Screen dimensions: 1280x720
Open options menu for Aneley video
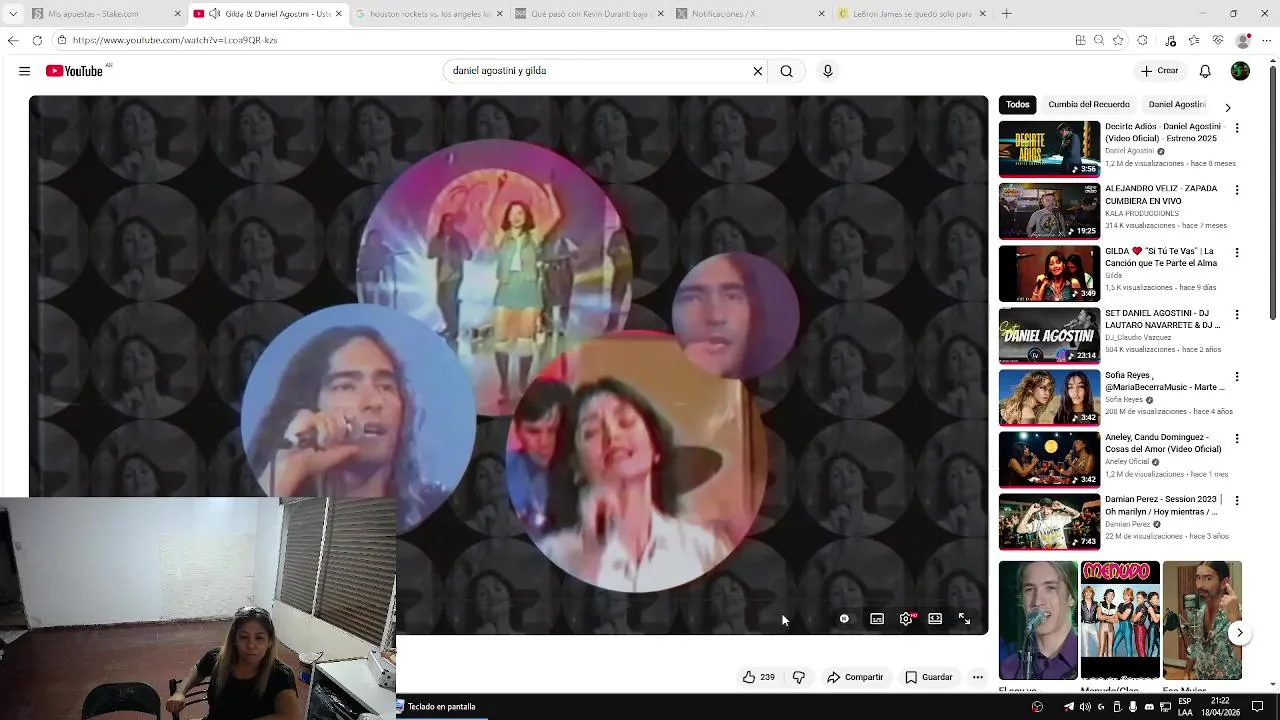click(x=1237, y=438)
